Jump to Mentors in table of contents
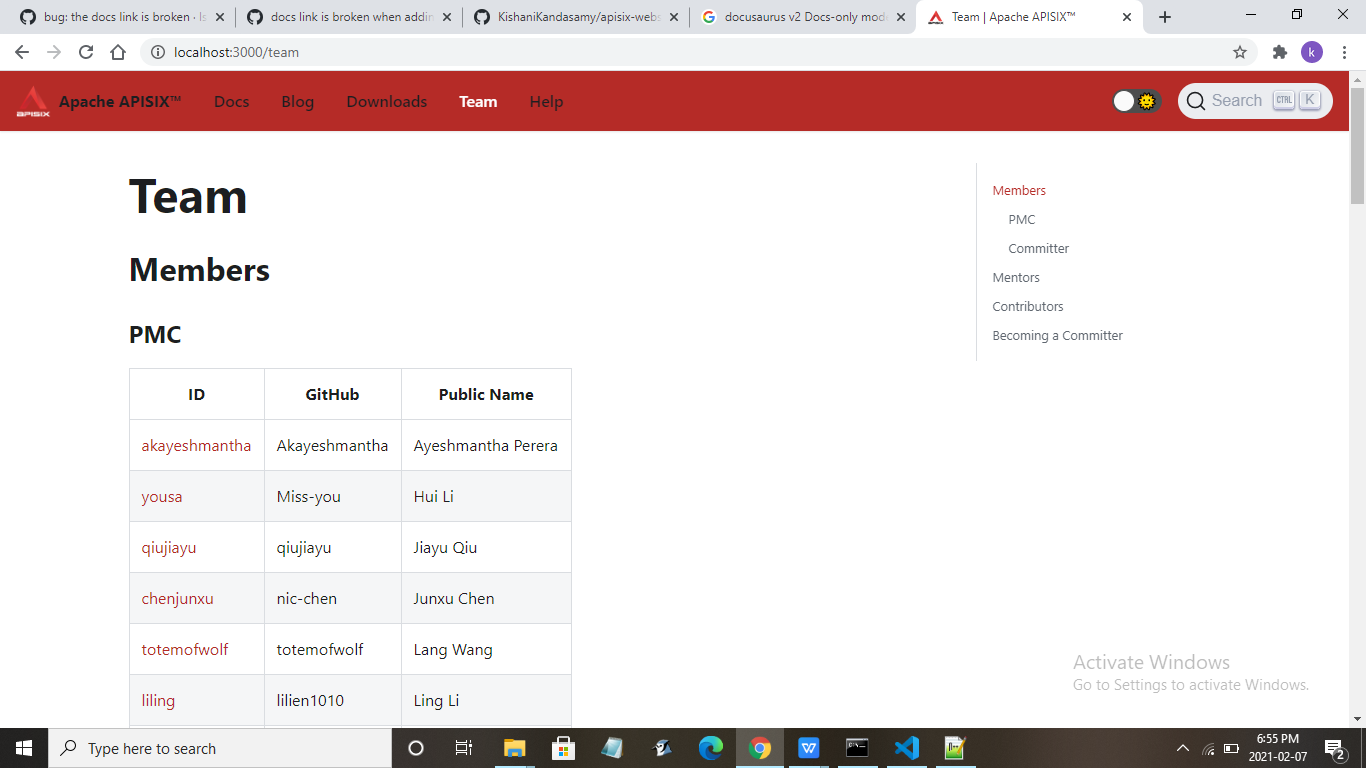Image resolution: width=1366 pixels, height=768 pixels. coord(1016,277)
